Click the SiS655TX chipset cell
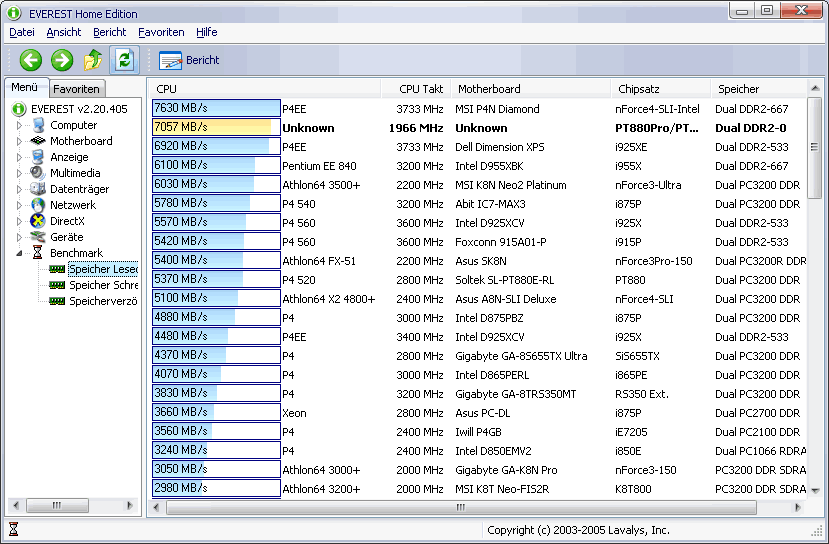829x544 pixels. click(x=637, y=356)
